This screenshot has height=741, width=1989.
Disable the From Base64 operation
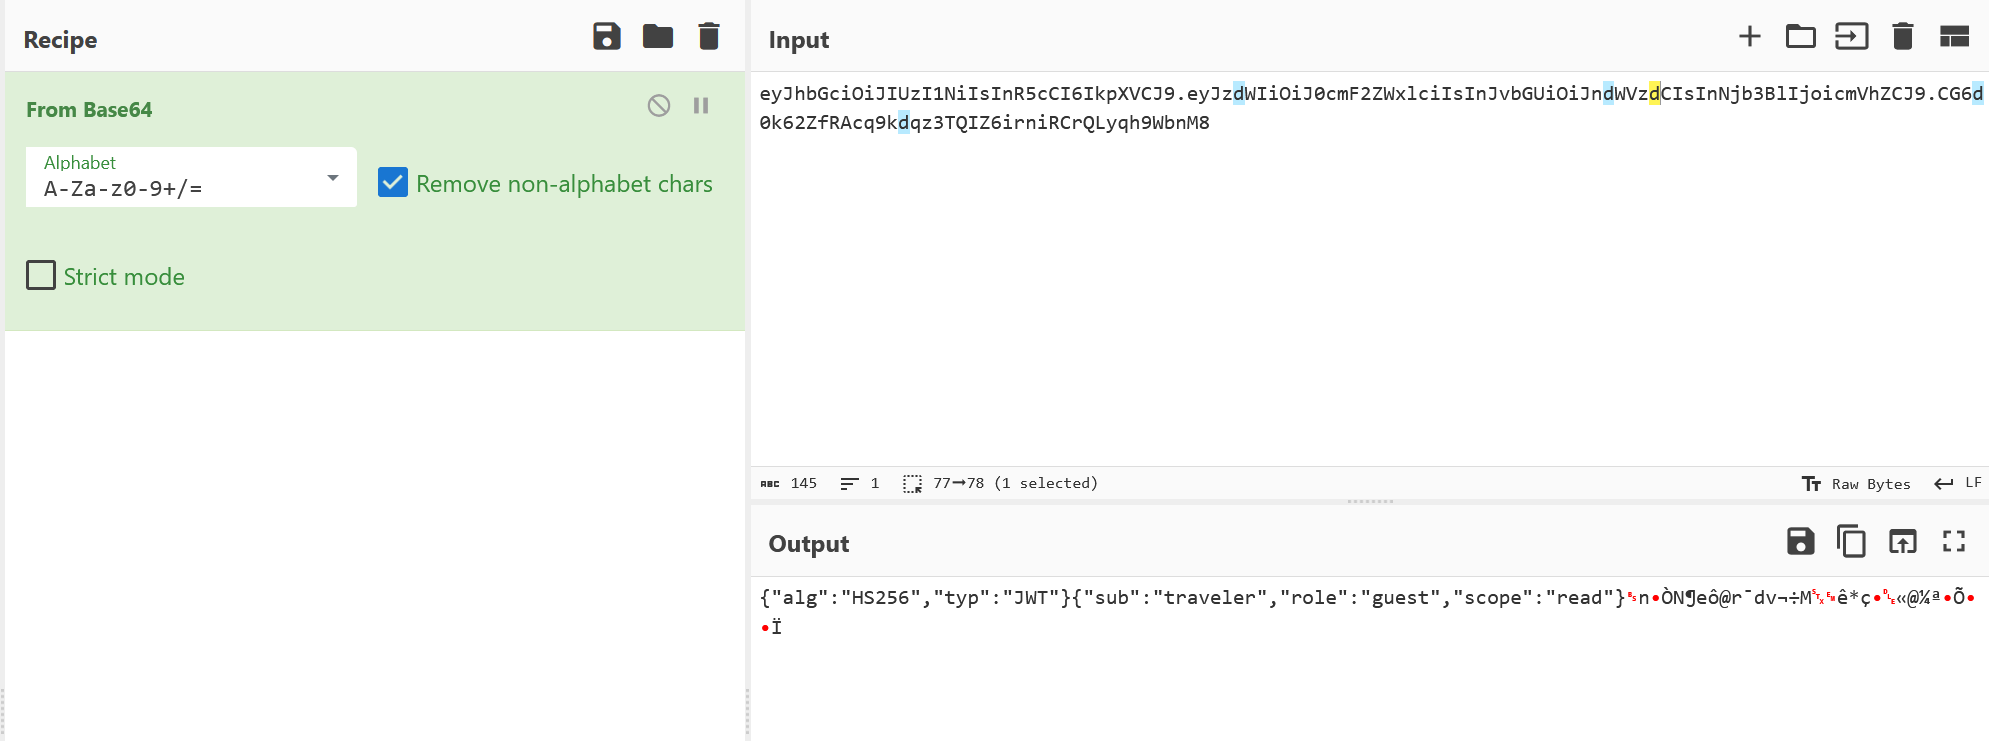click(x=659, y=105)
